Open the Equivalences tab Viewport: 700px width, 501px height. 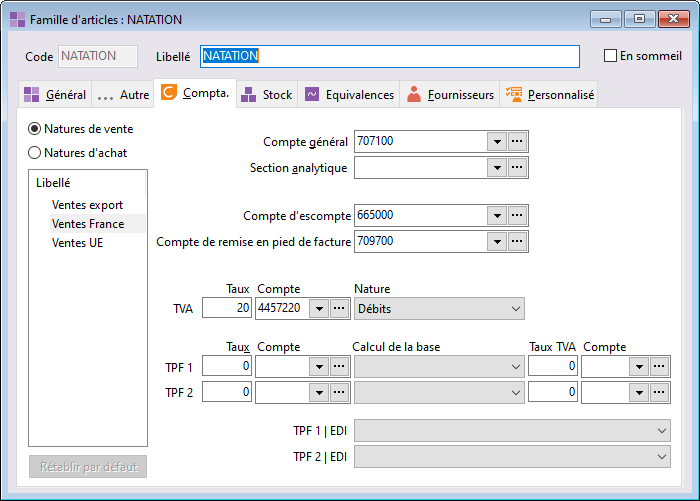pos(349,95)
